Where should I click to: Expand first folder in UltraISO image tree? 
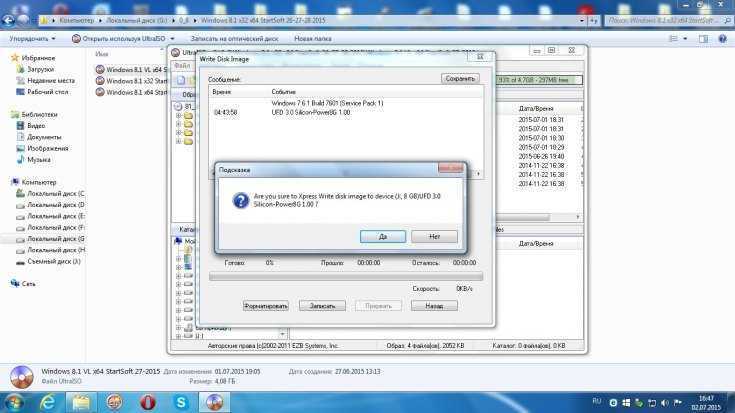179,115
